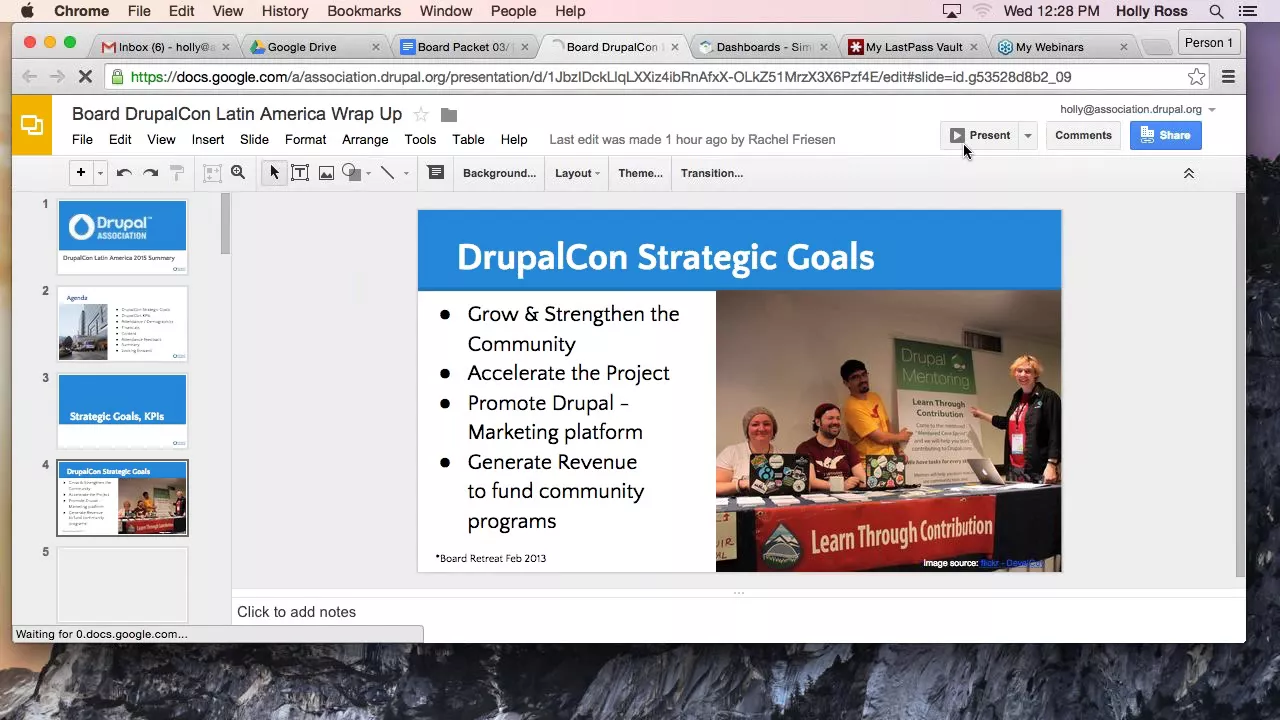The height and width of the screenshot is (720, 1280).
Task: Go back with browser back arrow
Action: [29, 77]
